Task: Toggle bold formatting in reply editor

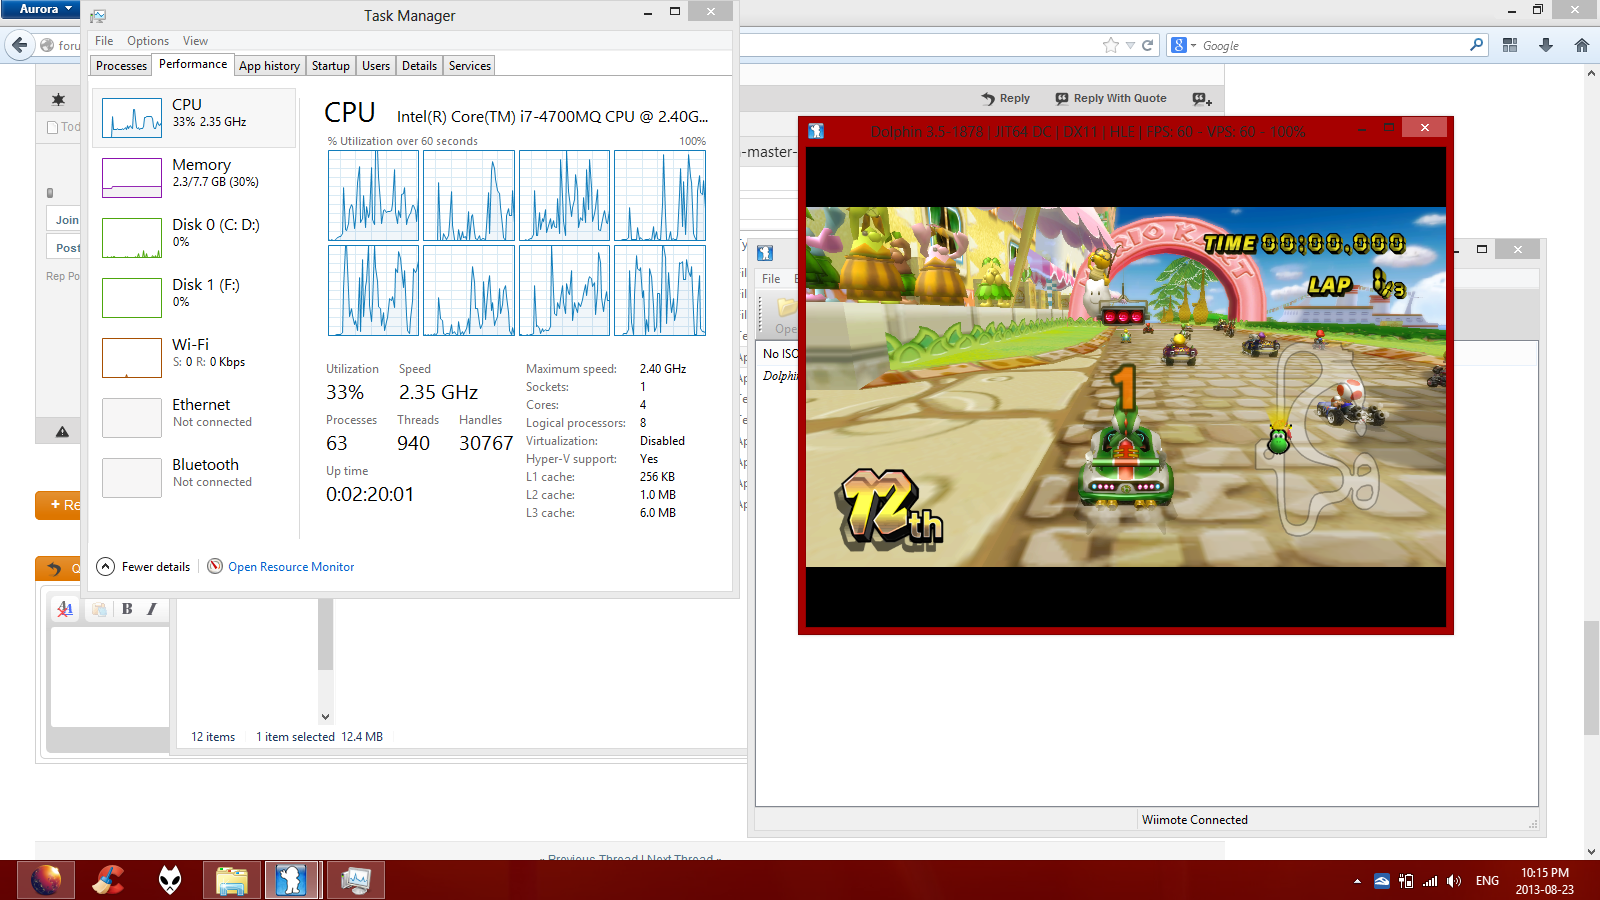Action: pyautogui.click(x=127, y=609)
